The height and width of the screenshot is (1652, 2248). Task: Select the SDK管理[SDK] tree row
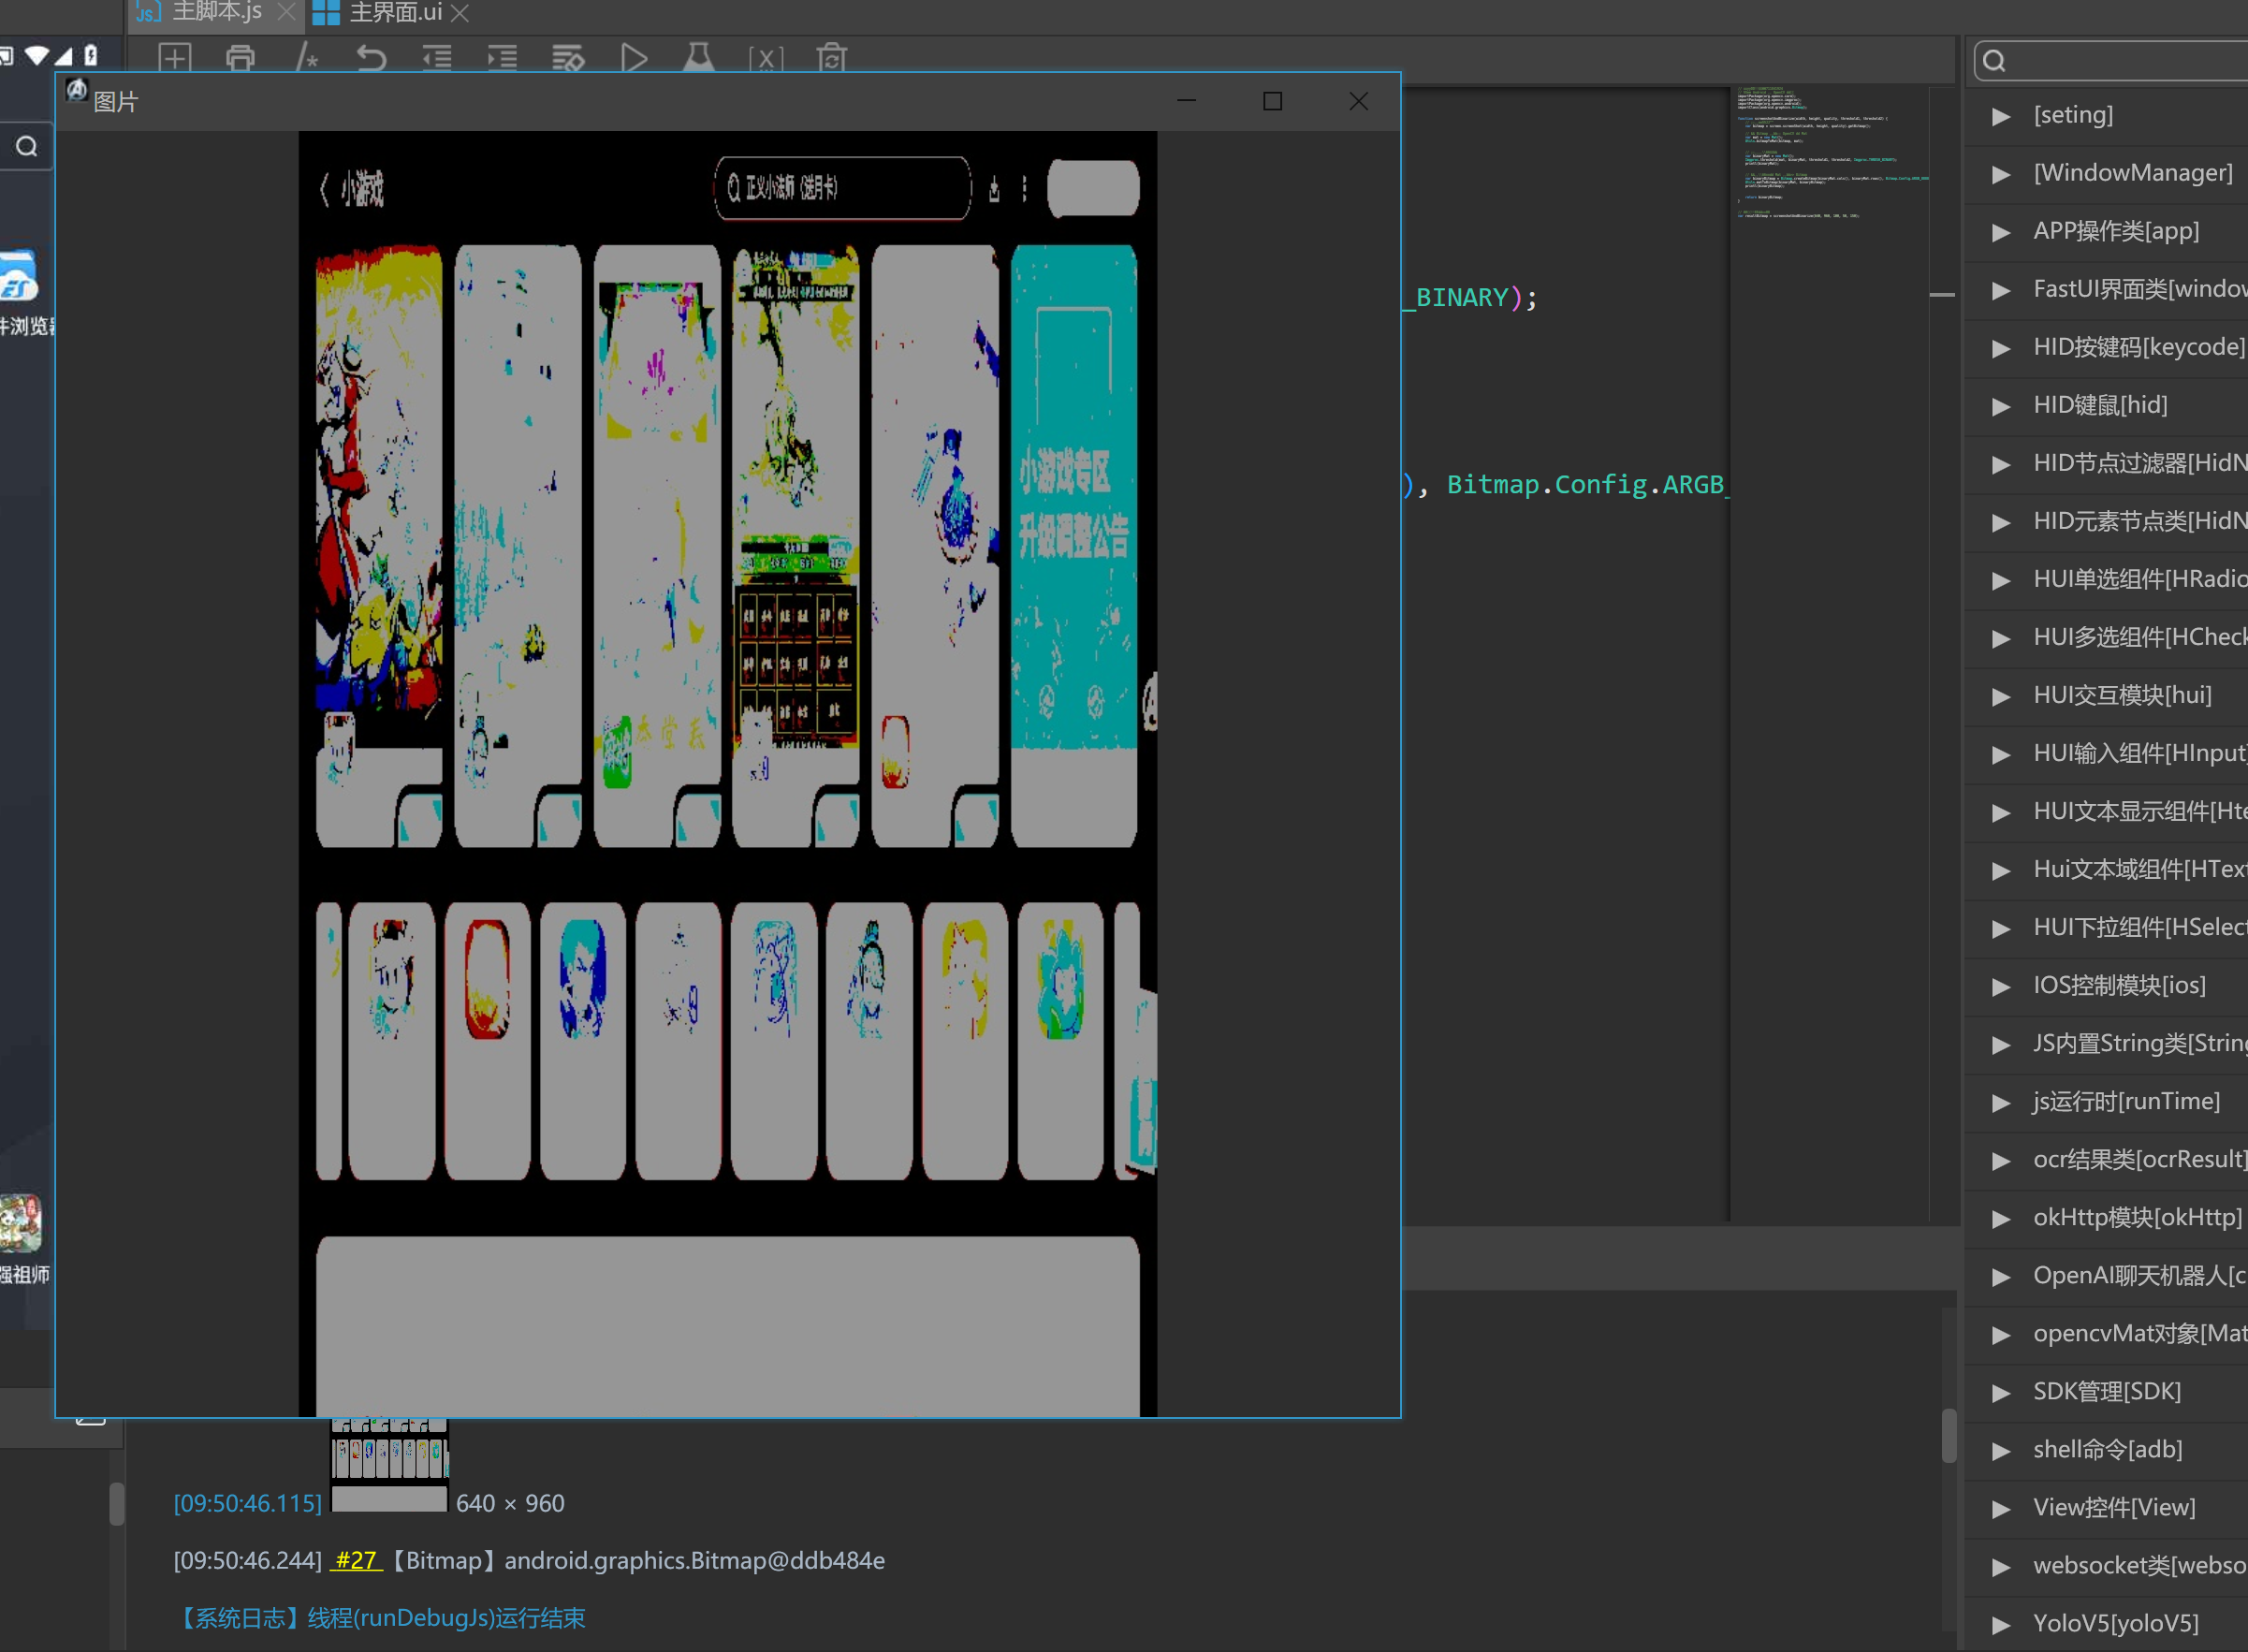point(2106,1391)
